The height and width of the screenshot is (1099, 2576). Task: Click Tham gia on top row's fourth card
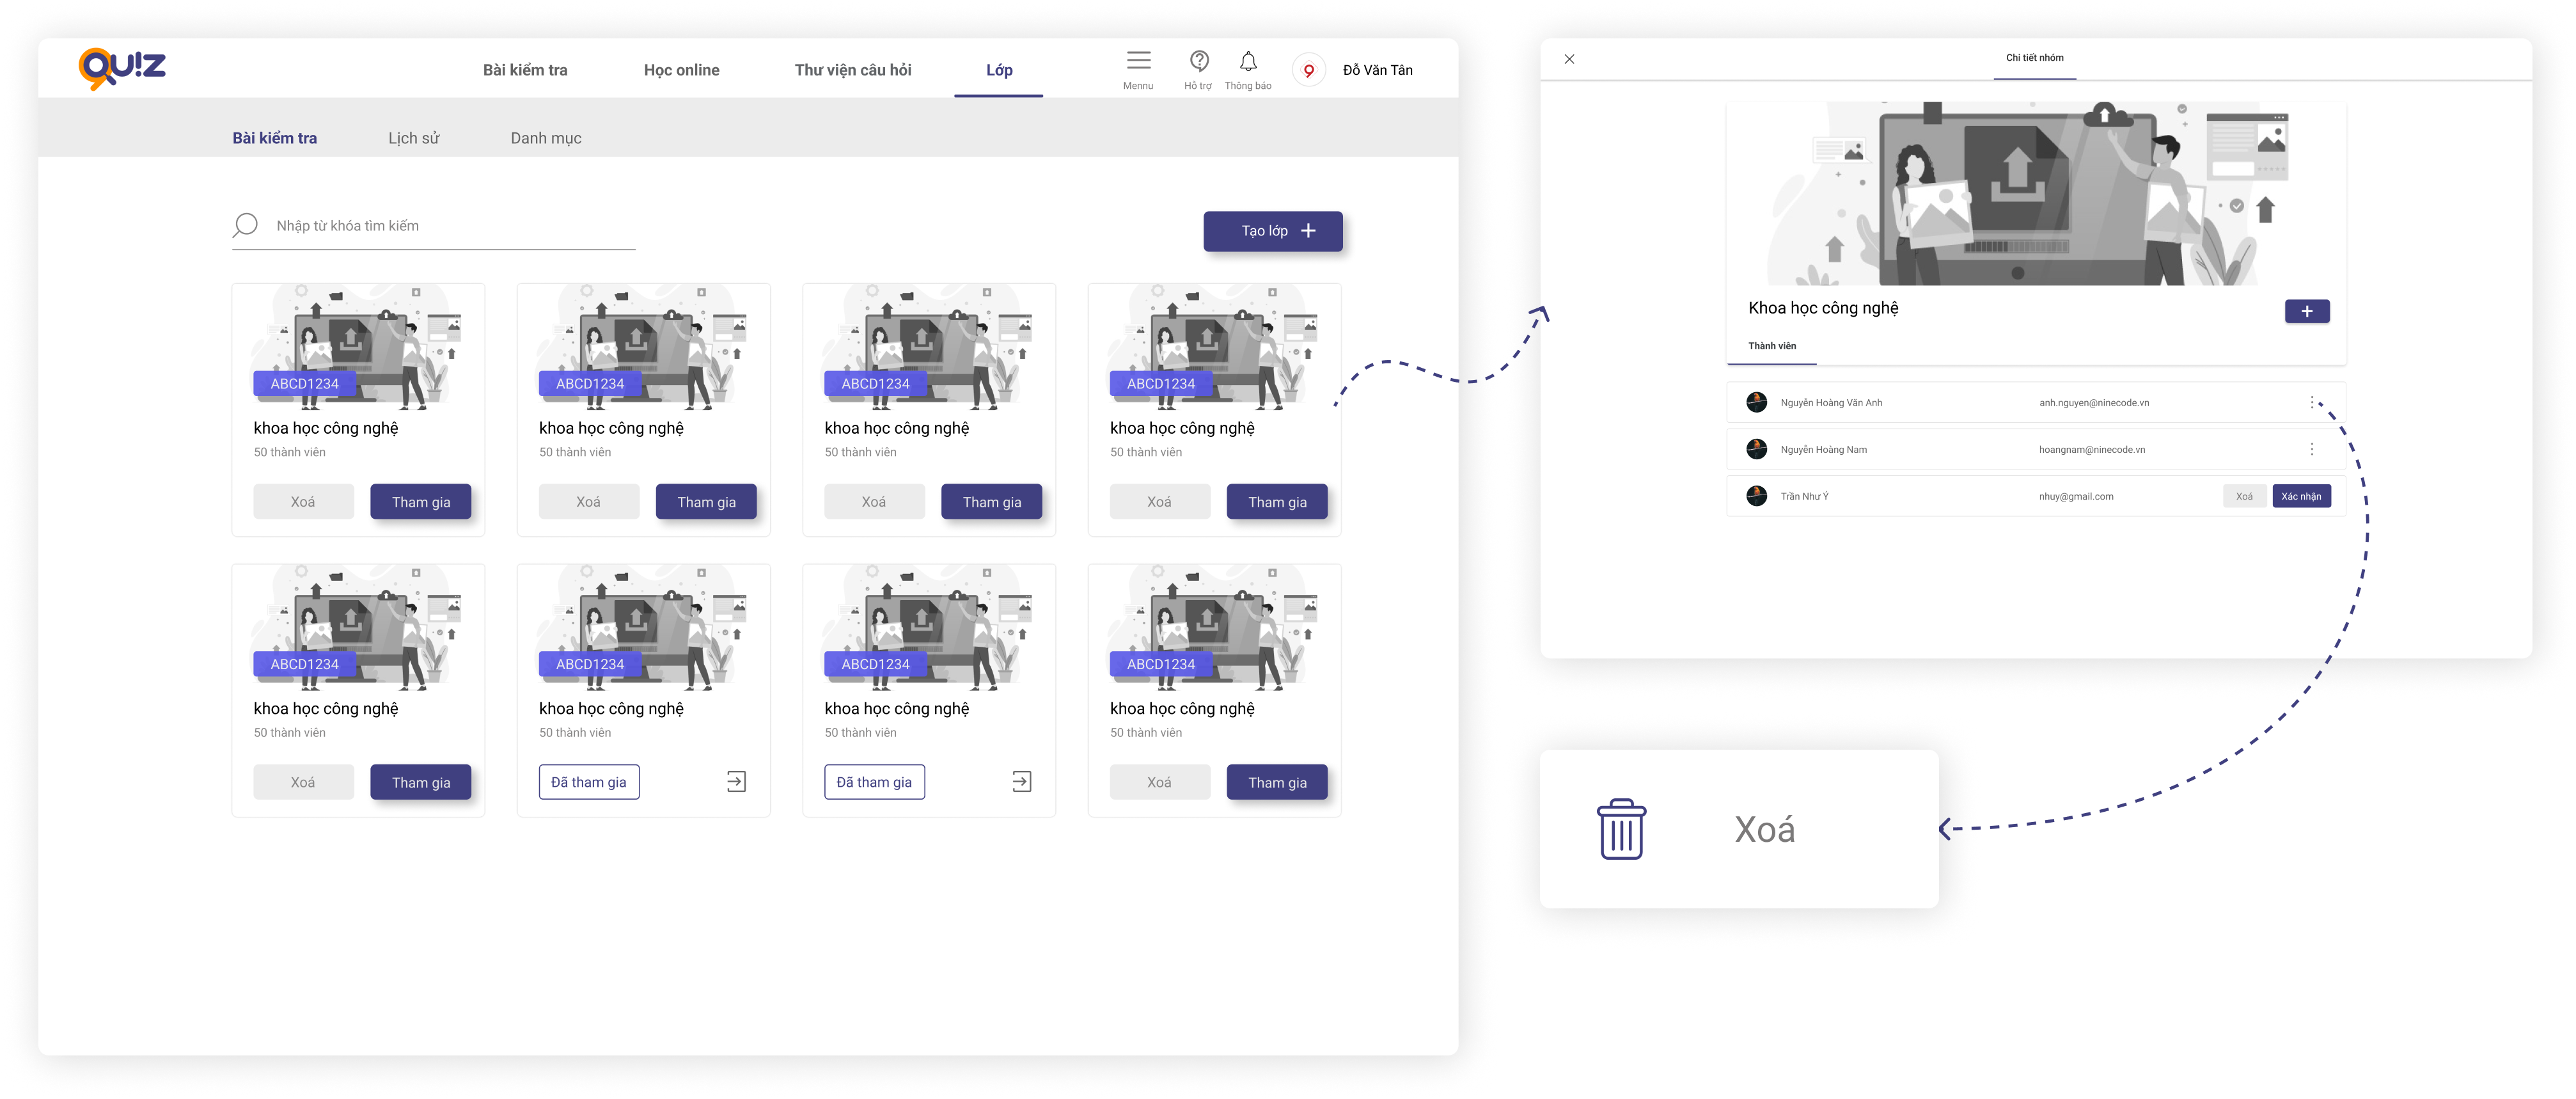coord(1277,502)
